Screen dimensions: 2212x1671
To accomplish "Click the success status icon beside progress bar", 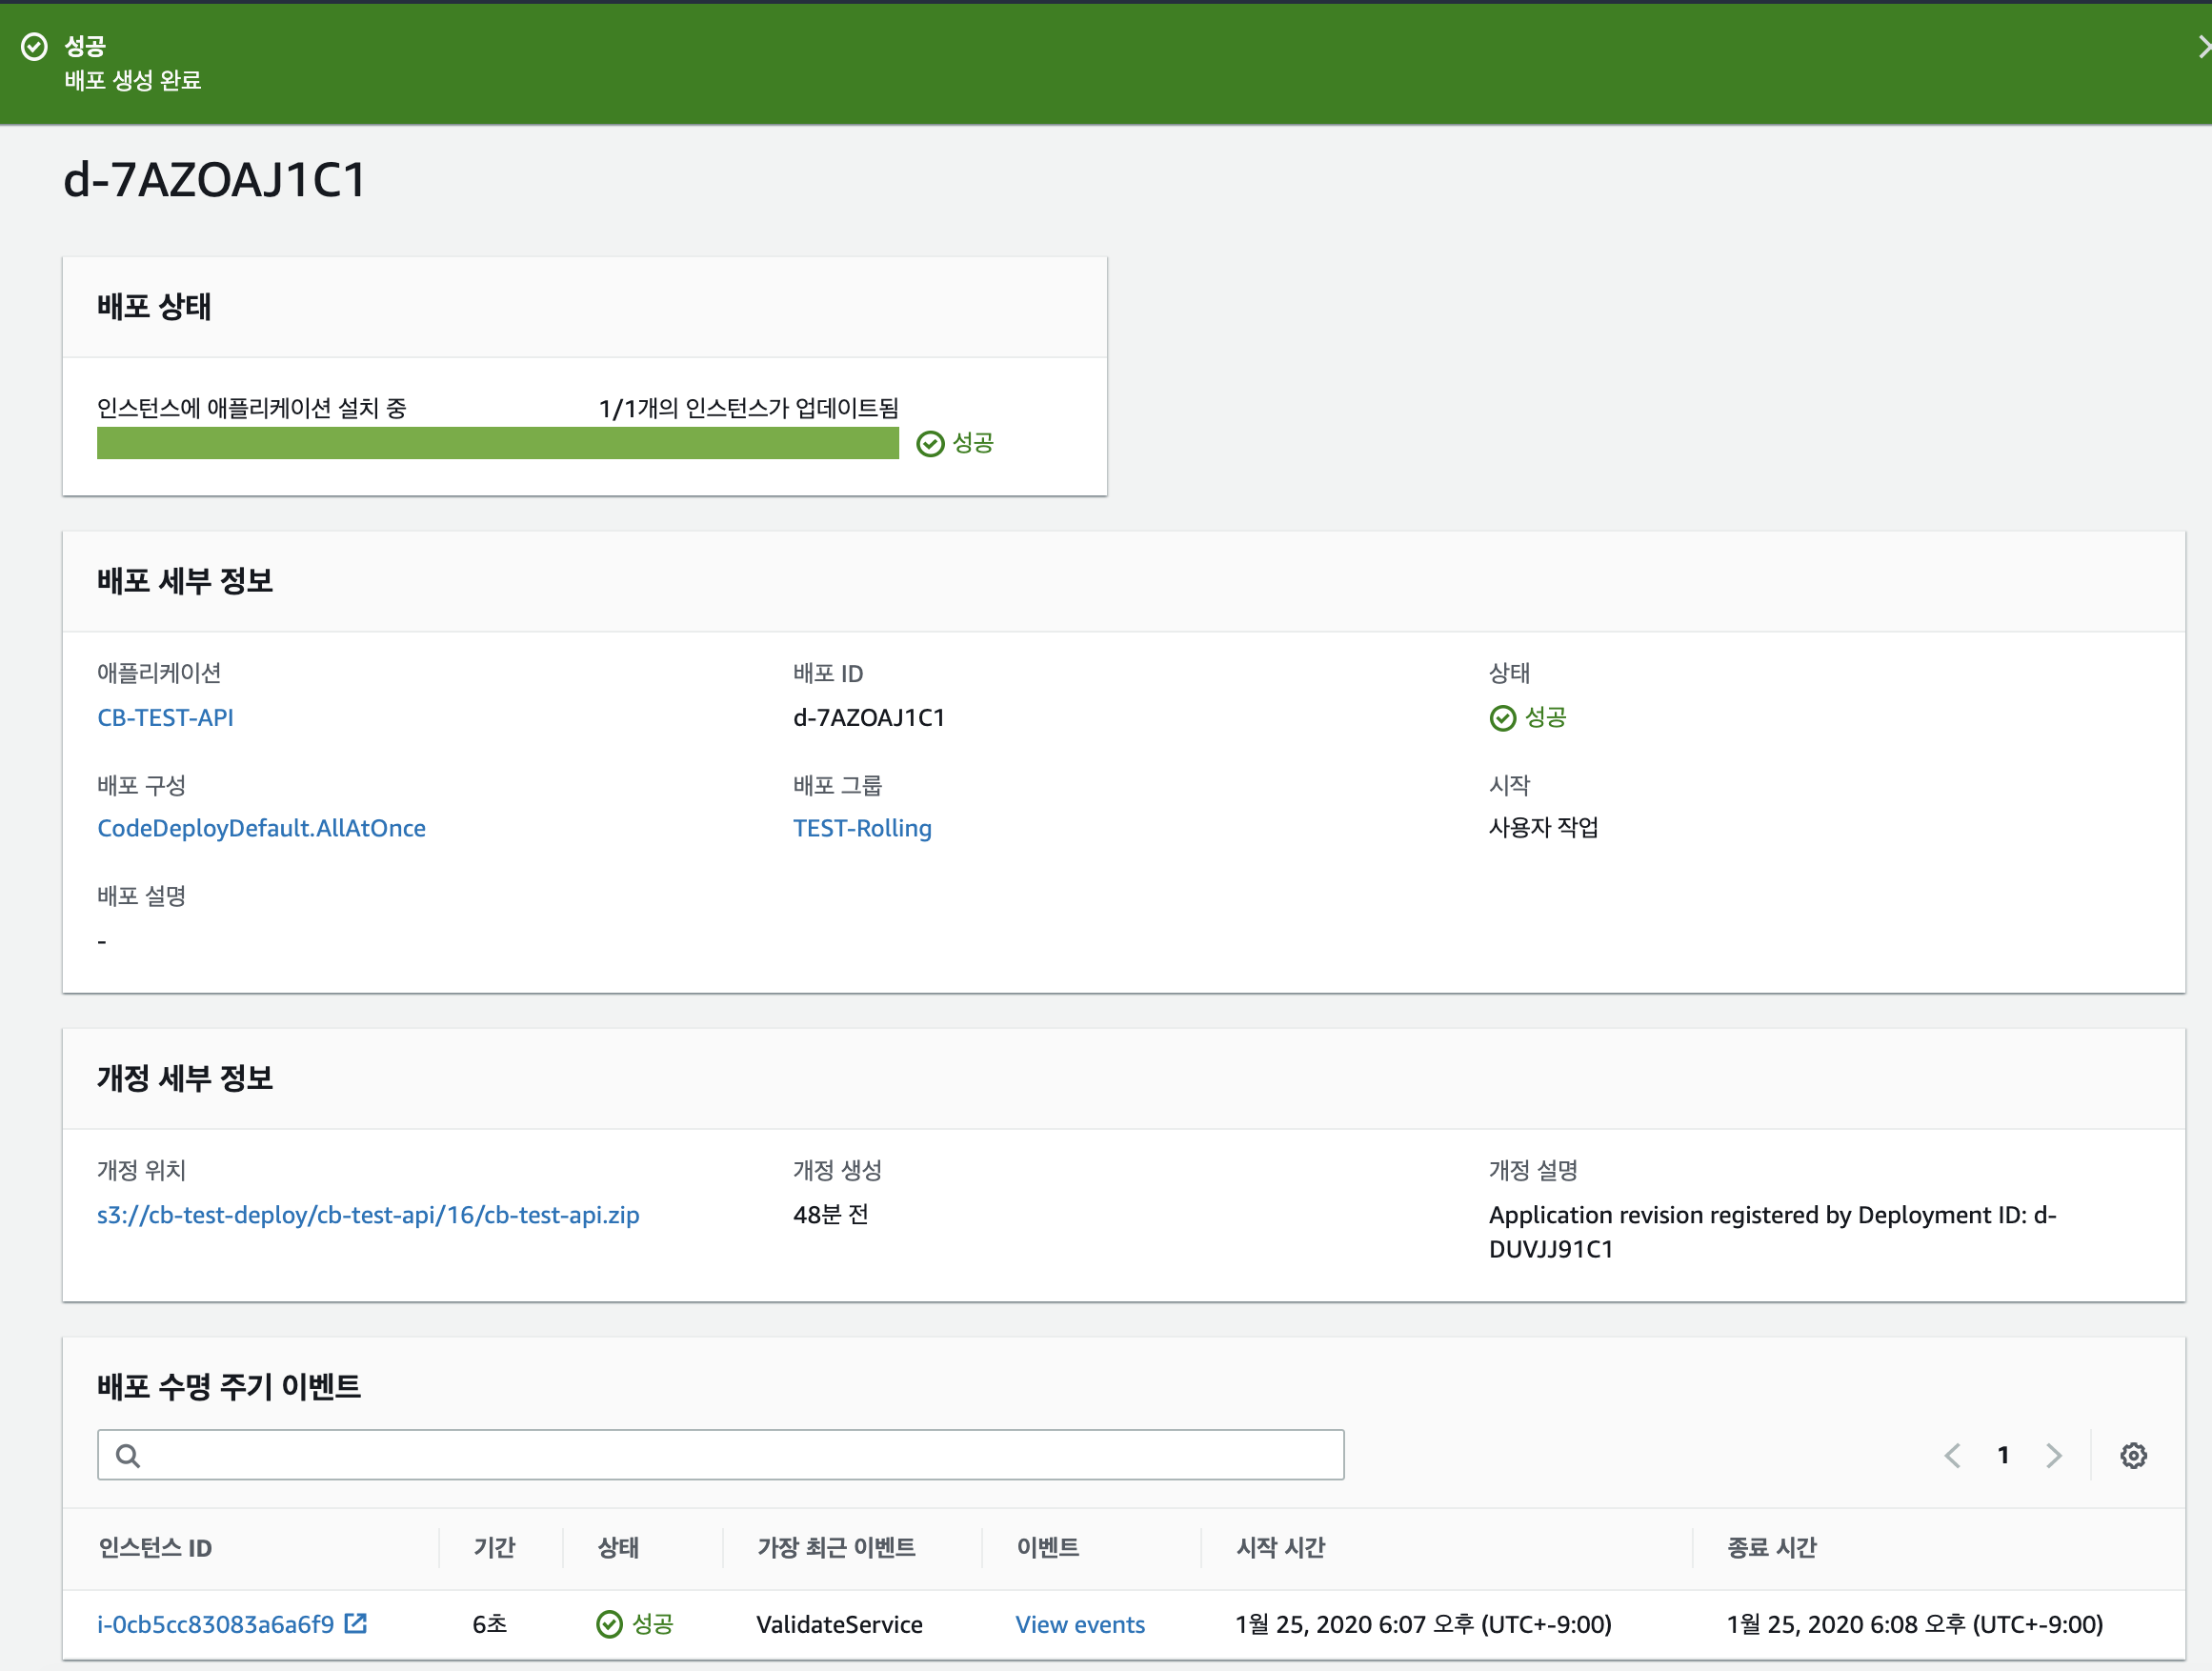I will tap(930, 444).
